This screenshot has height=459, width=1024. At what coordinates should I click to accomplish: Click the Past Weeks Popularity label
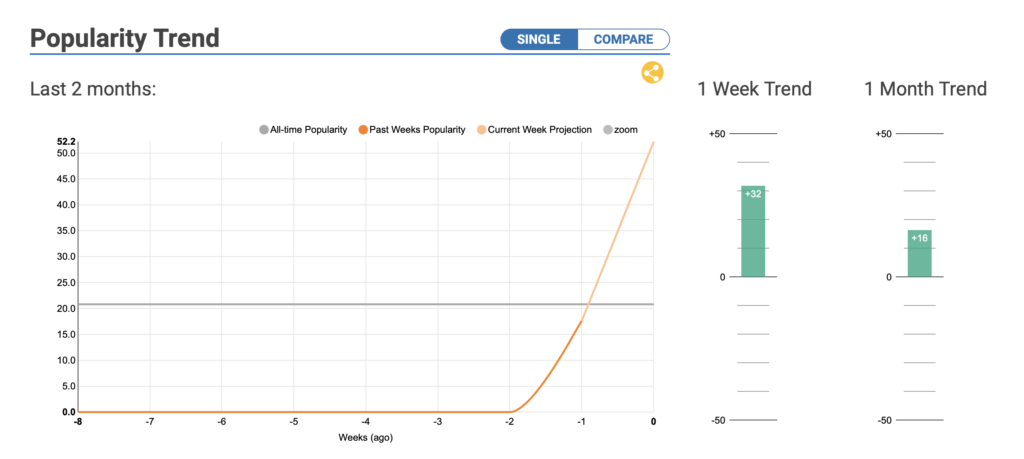[417, 130]
